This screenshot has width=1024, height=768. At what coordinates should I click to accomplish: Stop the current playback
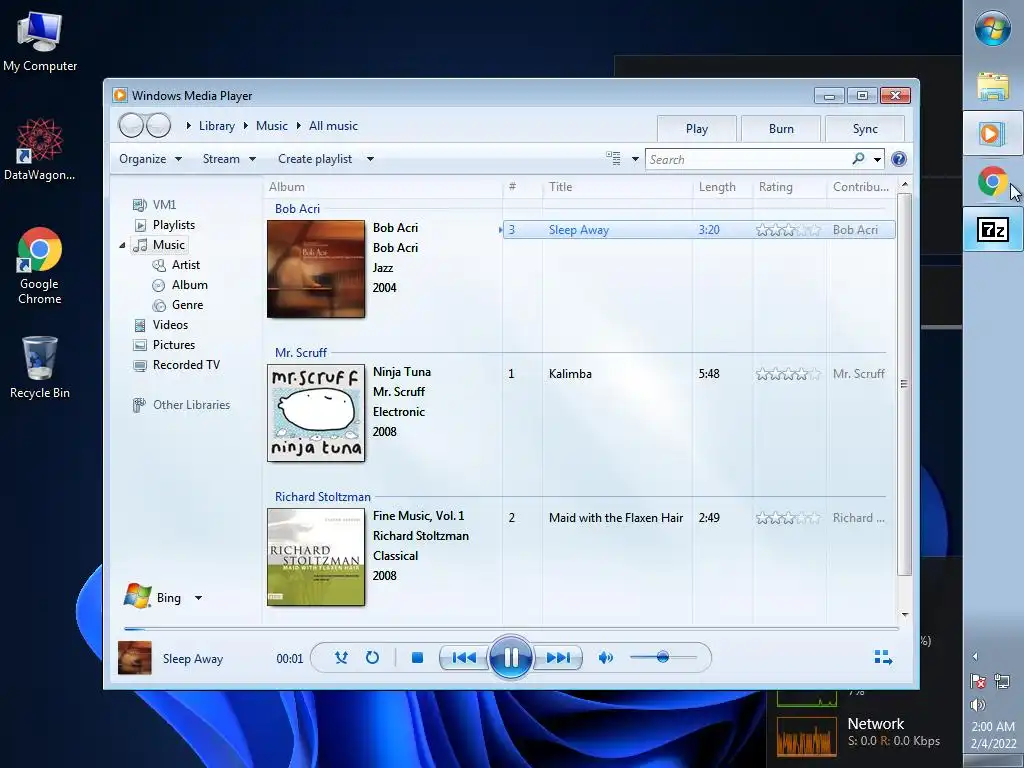coord(417,658)
